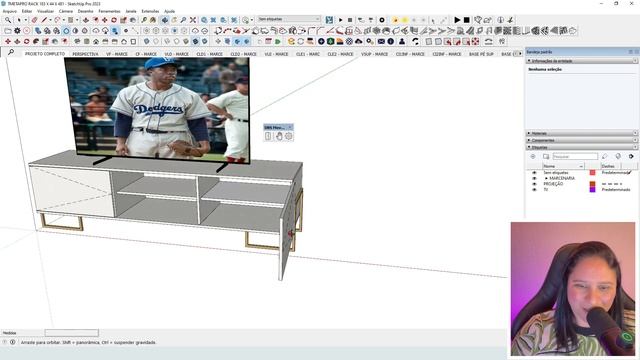This screenshot has width=640, height=360.
Task: Click the TV purple color swatch
Action: [592, 190]
